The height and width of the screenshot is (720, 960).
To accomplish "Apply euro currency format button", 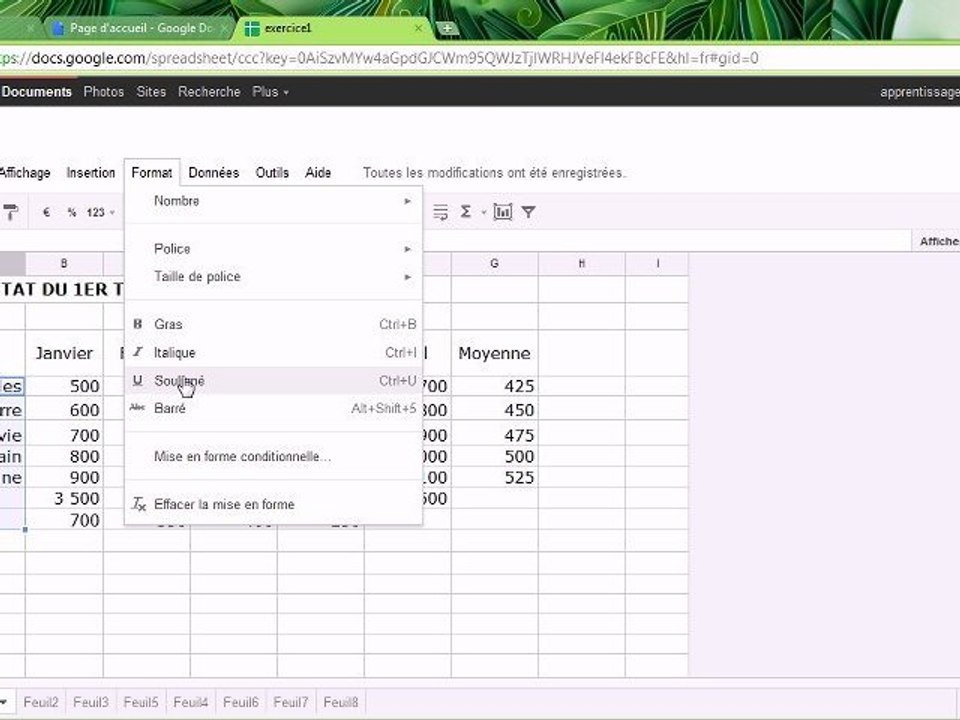I will pyautogui.click(x=47, y=212).
